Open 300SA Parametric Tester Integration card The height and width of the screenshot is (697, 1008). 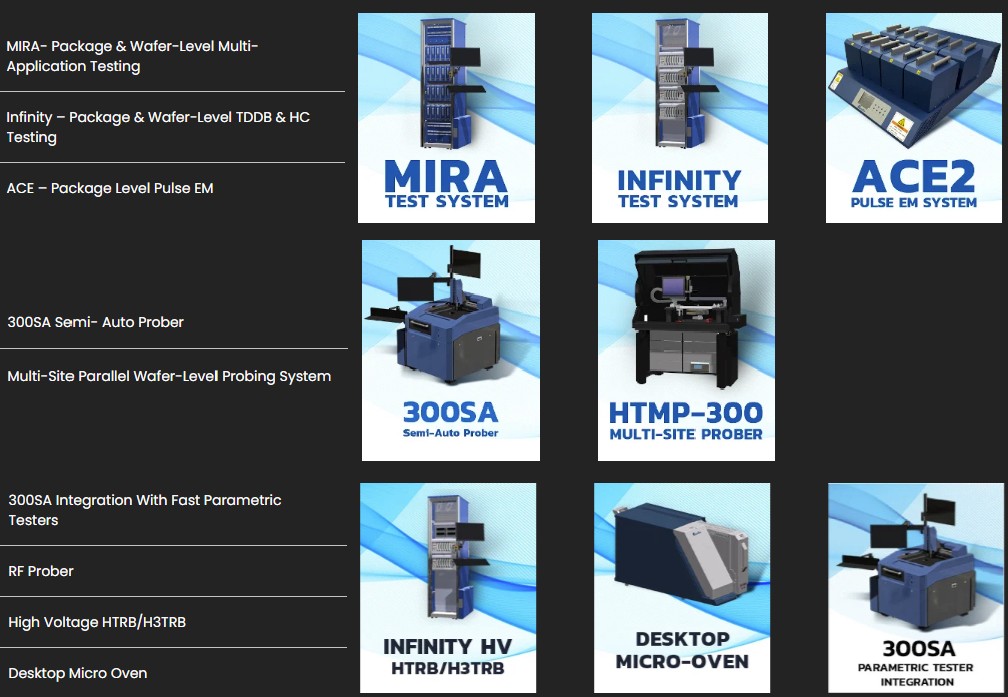[x=917, y=588]
